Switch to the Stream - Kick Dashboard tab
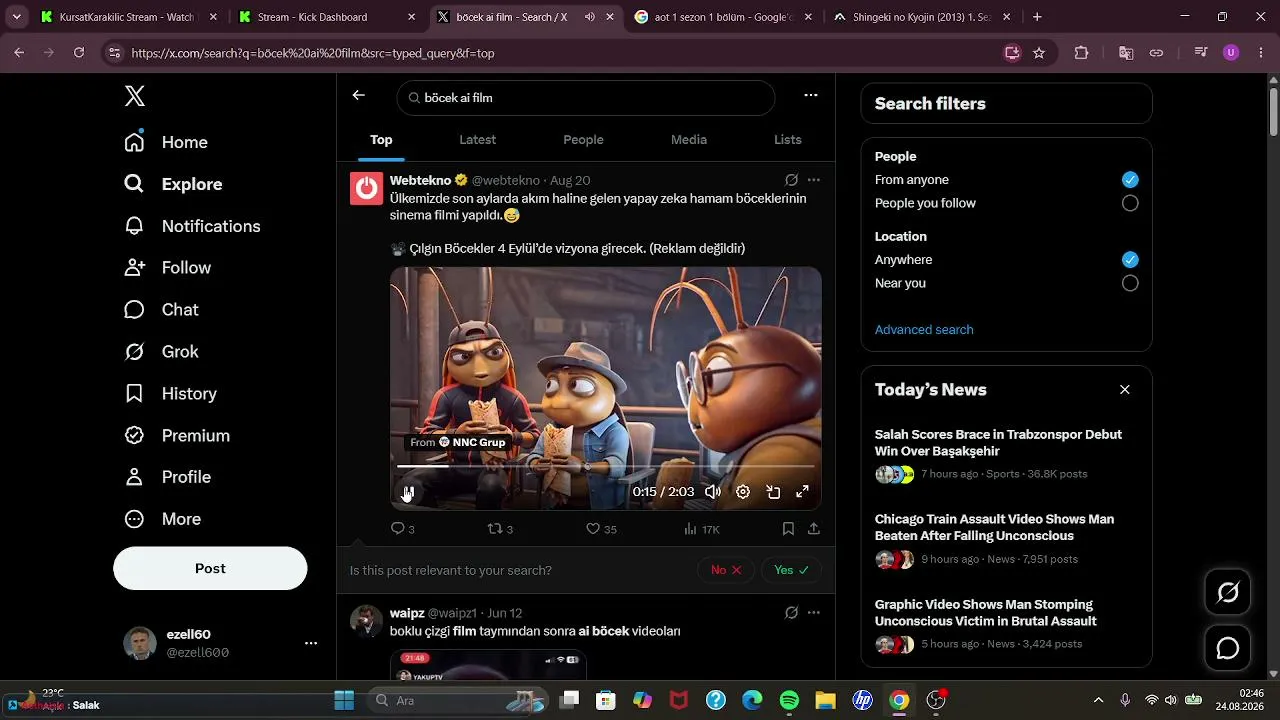The image size is (1280, 720). 327,17
